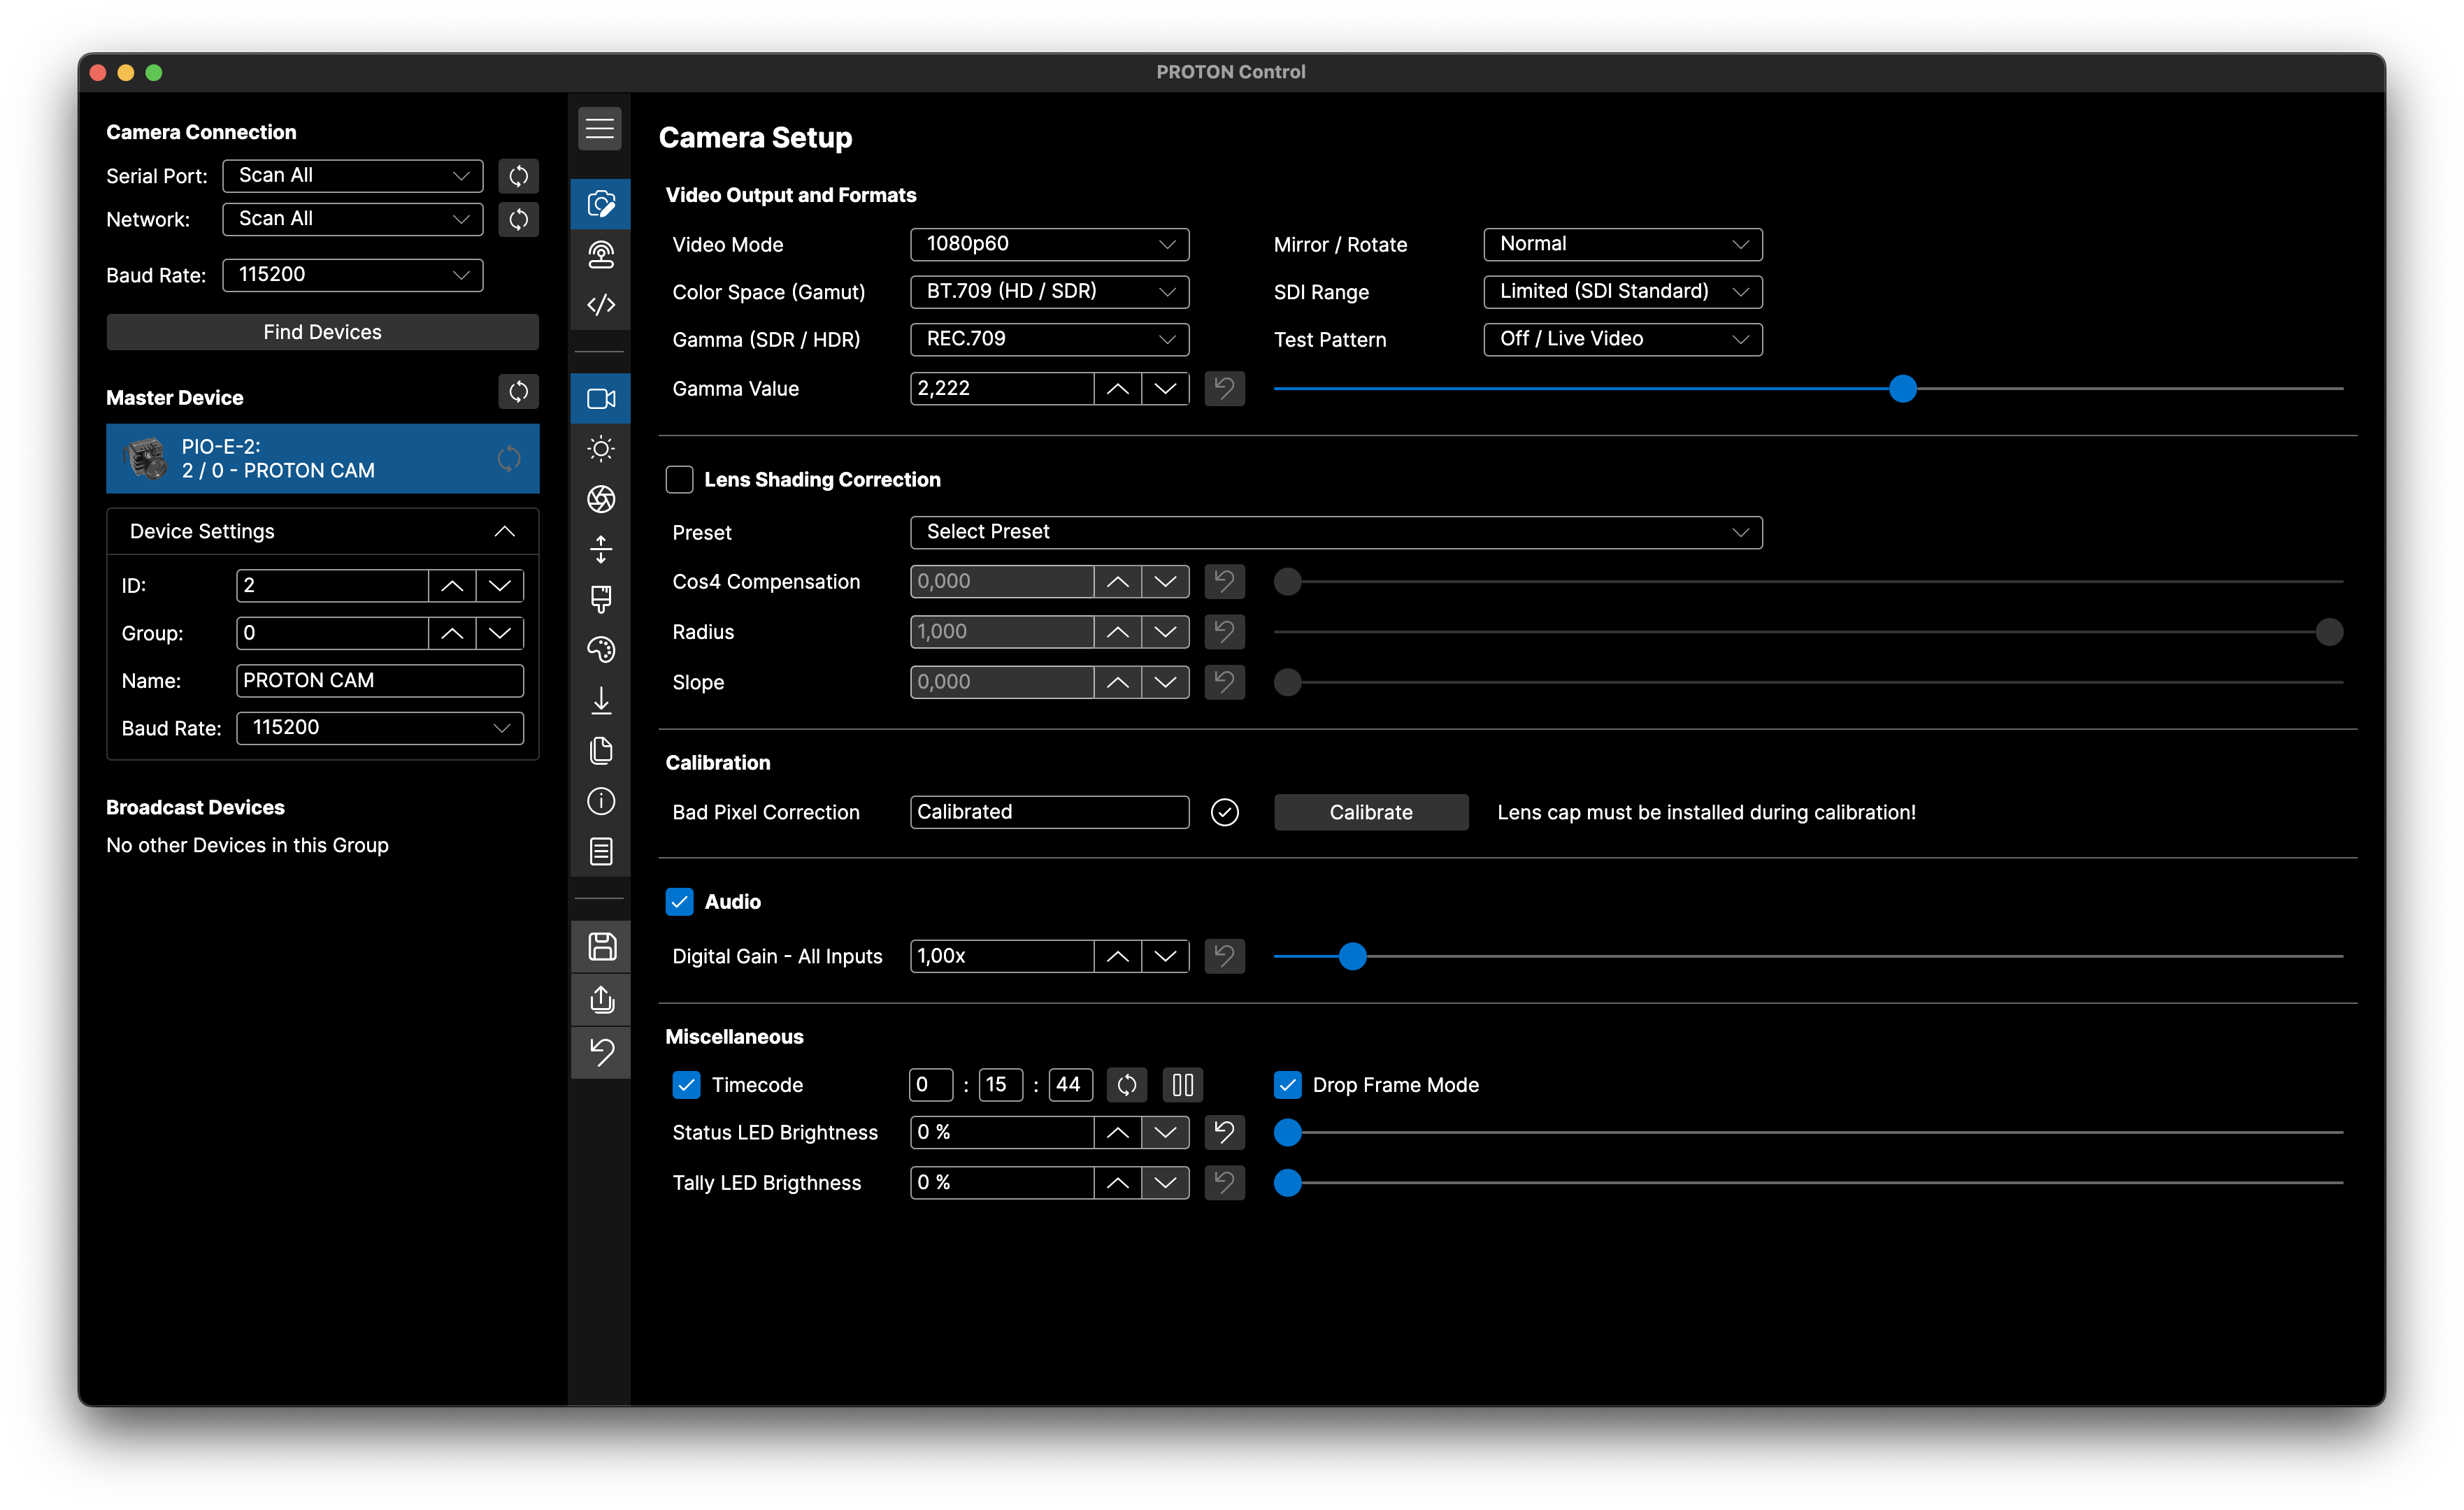
Task: Expand the Test Pattern dropdown
Action: point(1622,339)
